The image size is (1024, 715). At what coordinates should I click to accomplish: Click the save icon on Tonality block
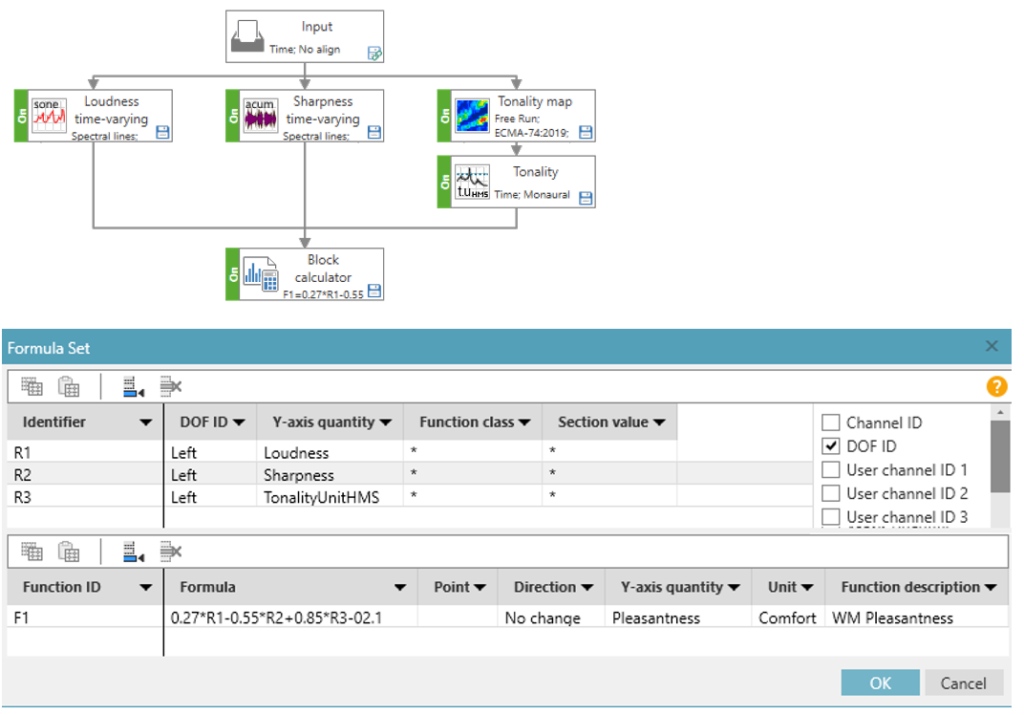click(x=586, y=198)
